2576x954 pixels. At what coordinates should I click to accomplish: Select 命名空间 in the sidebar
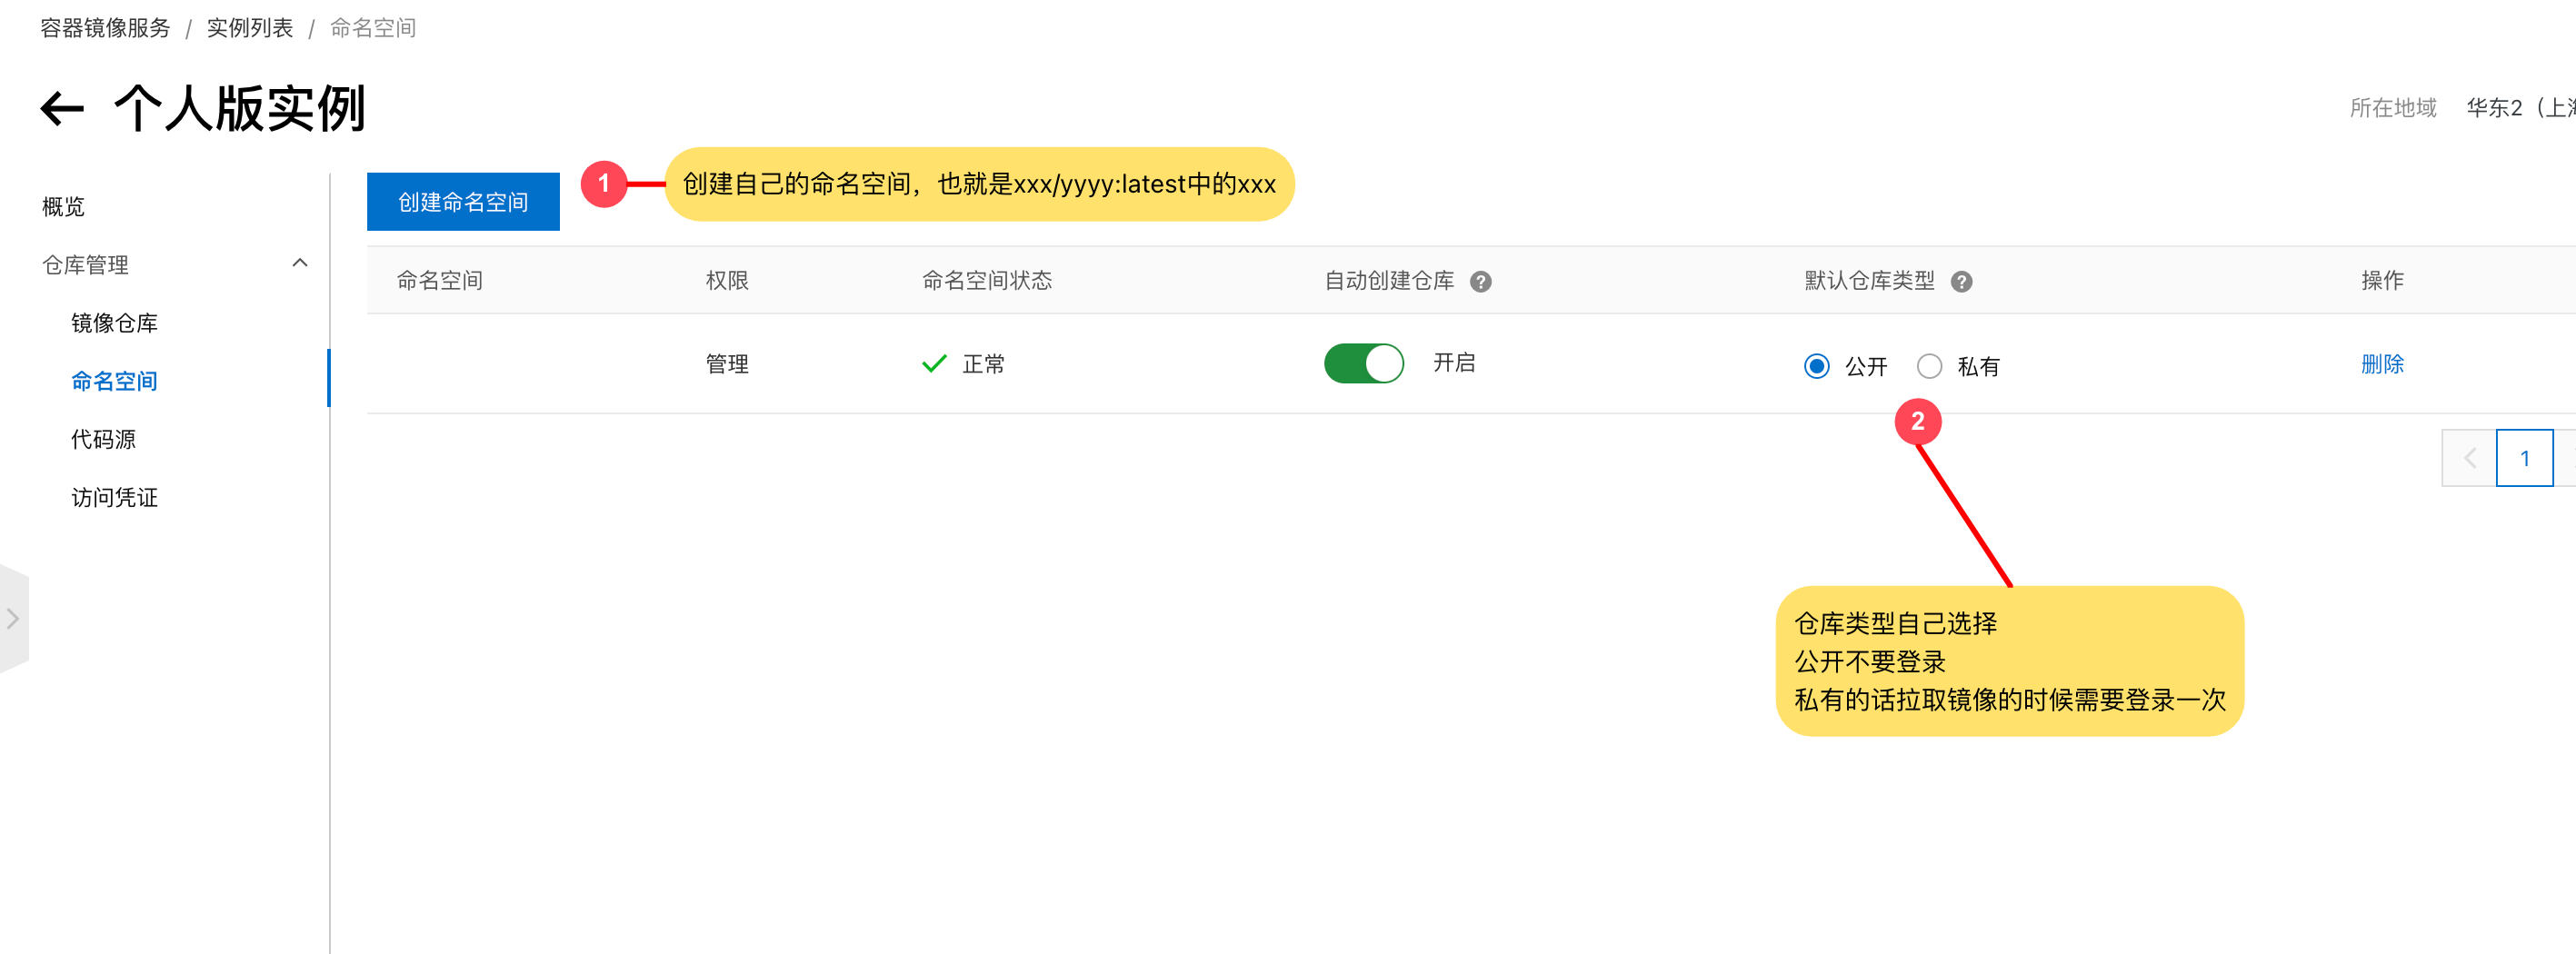pos(114,381)
